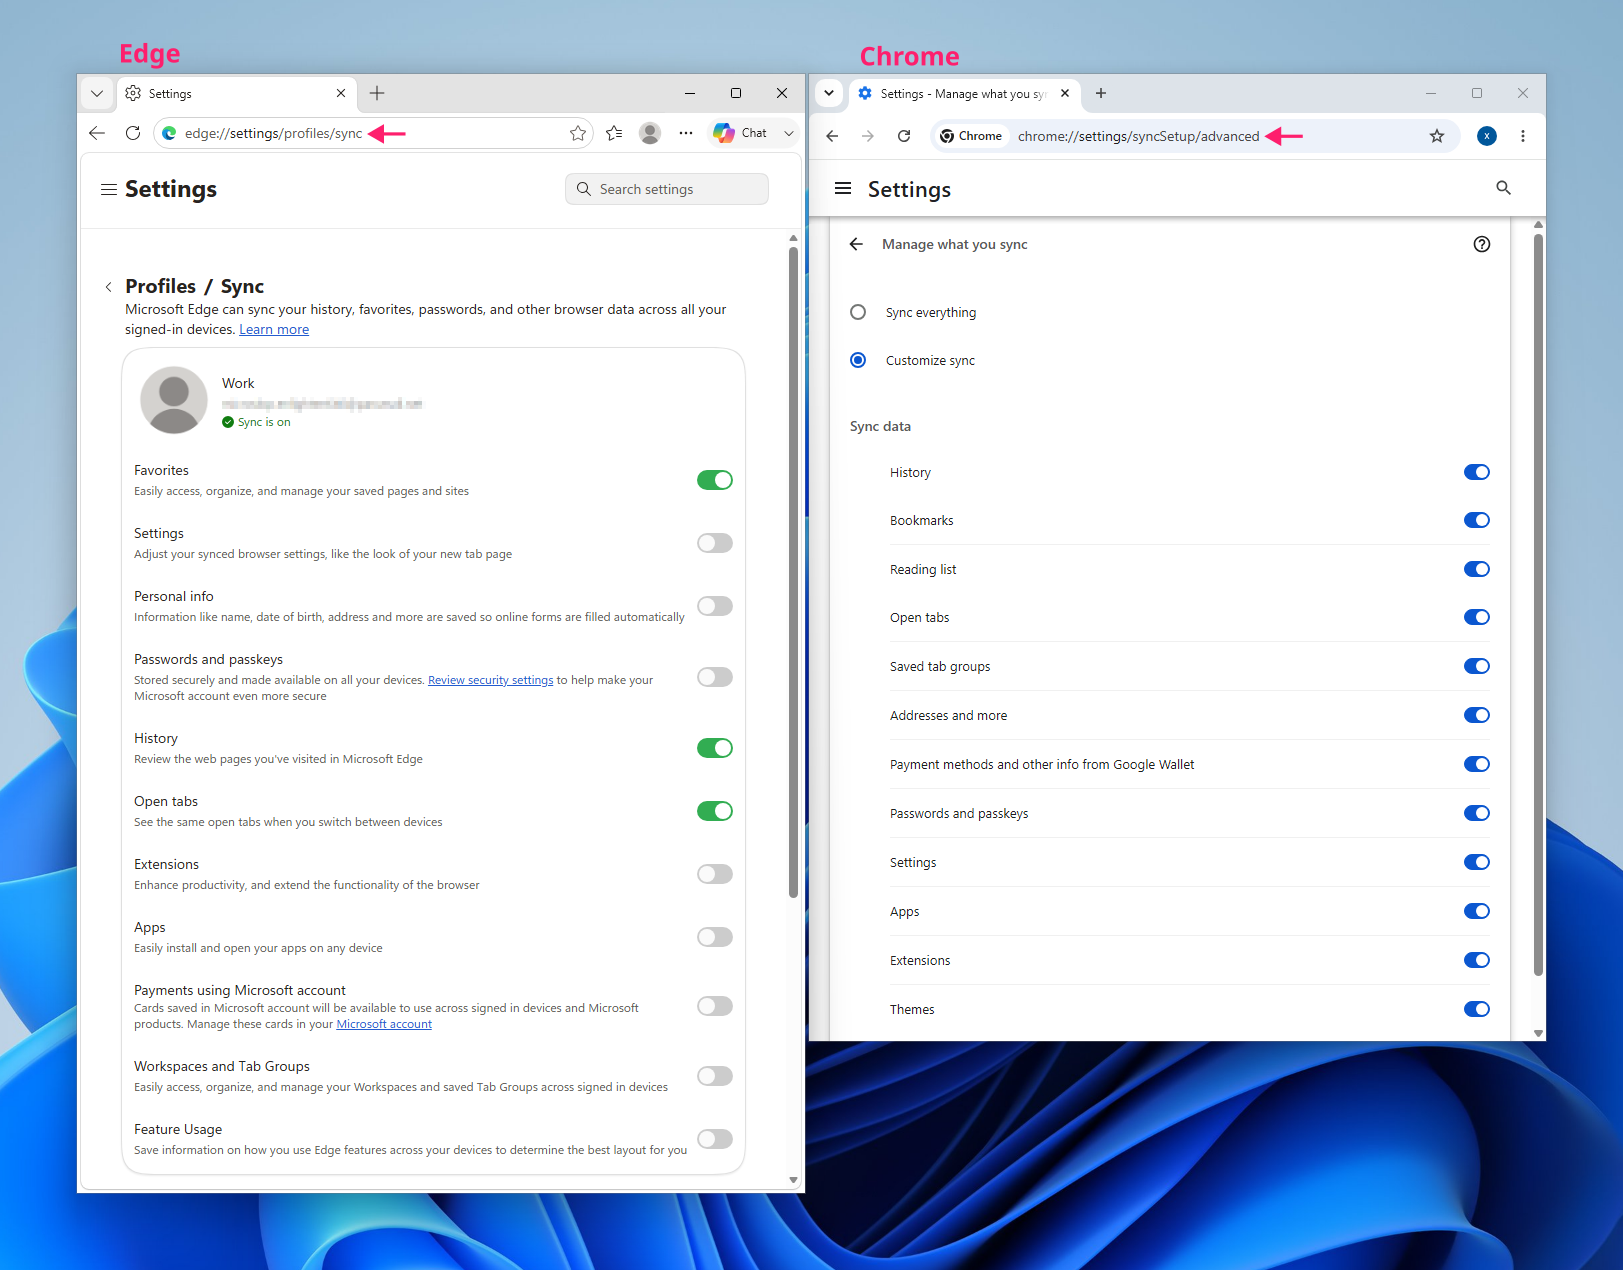The image size is (1623, 1270).
Task: Add Edge page to favorites star
Action: click(577, 133)
